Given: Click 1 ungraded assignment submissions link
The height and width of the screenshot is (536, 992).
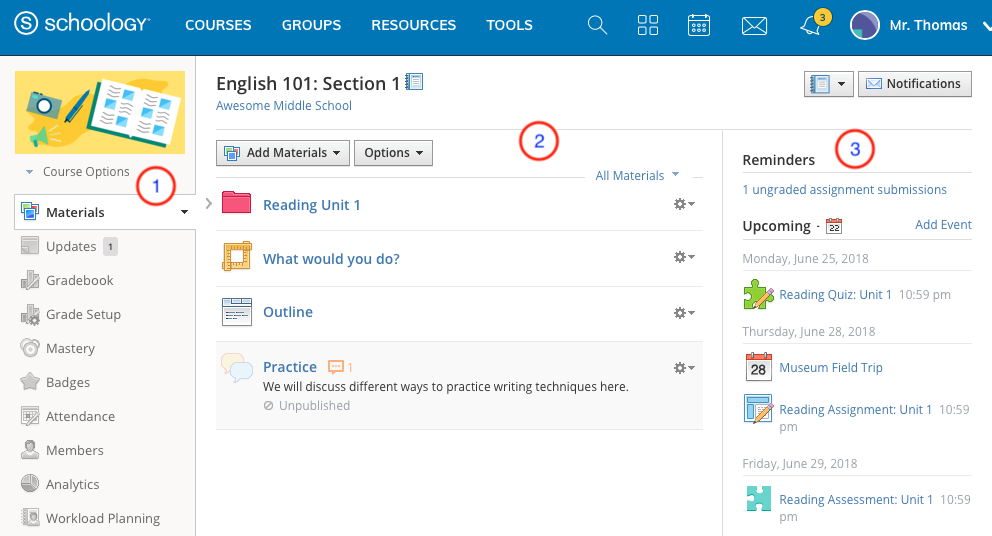Looking at the screenshot, I should [x=845, y=189].
